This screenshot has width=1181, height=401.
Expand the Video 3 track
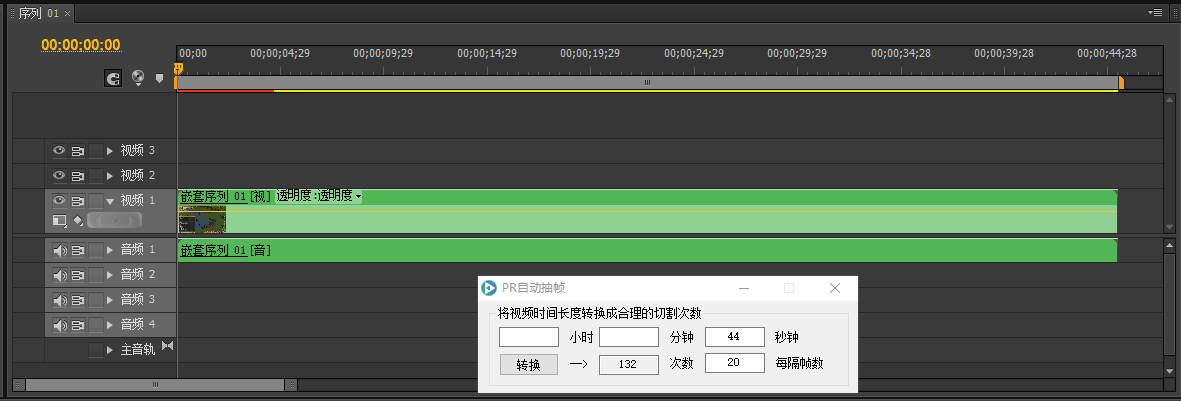[x=110, y=151]
